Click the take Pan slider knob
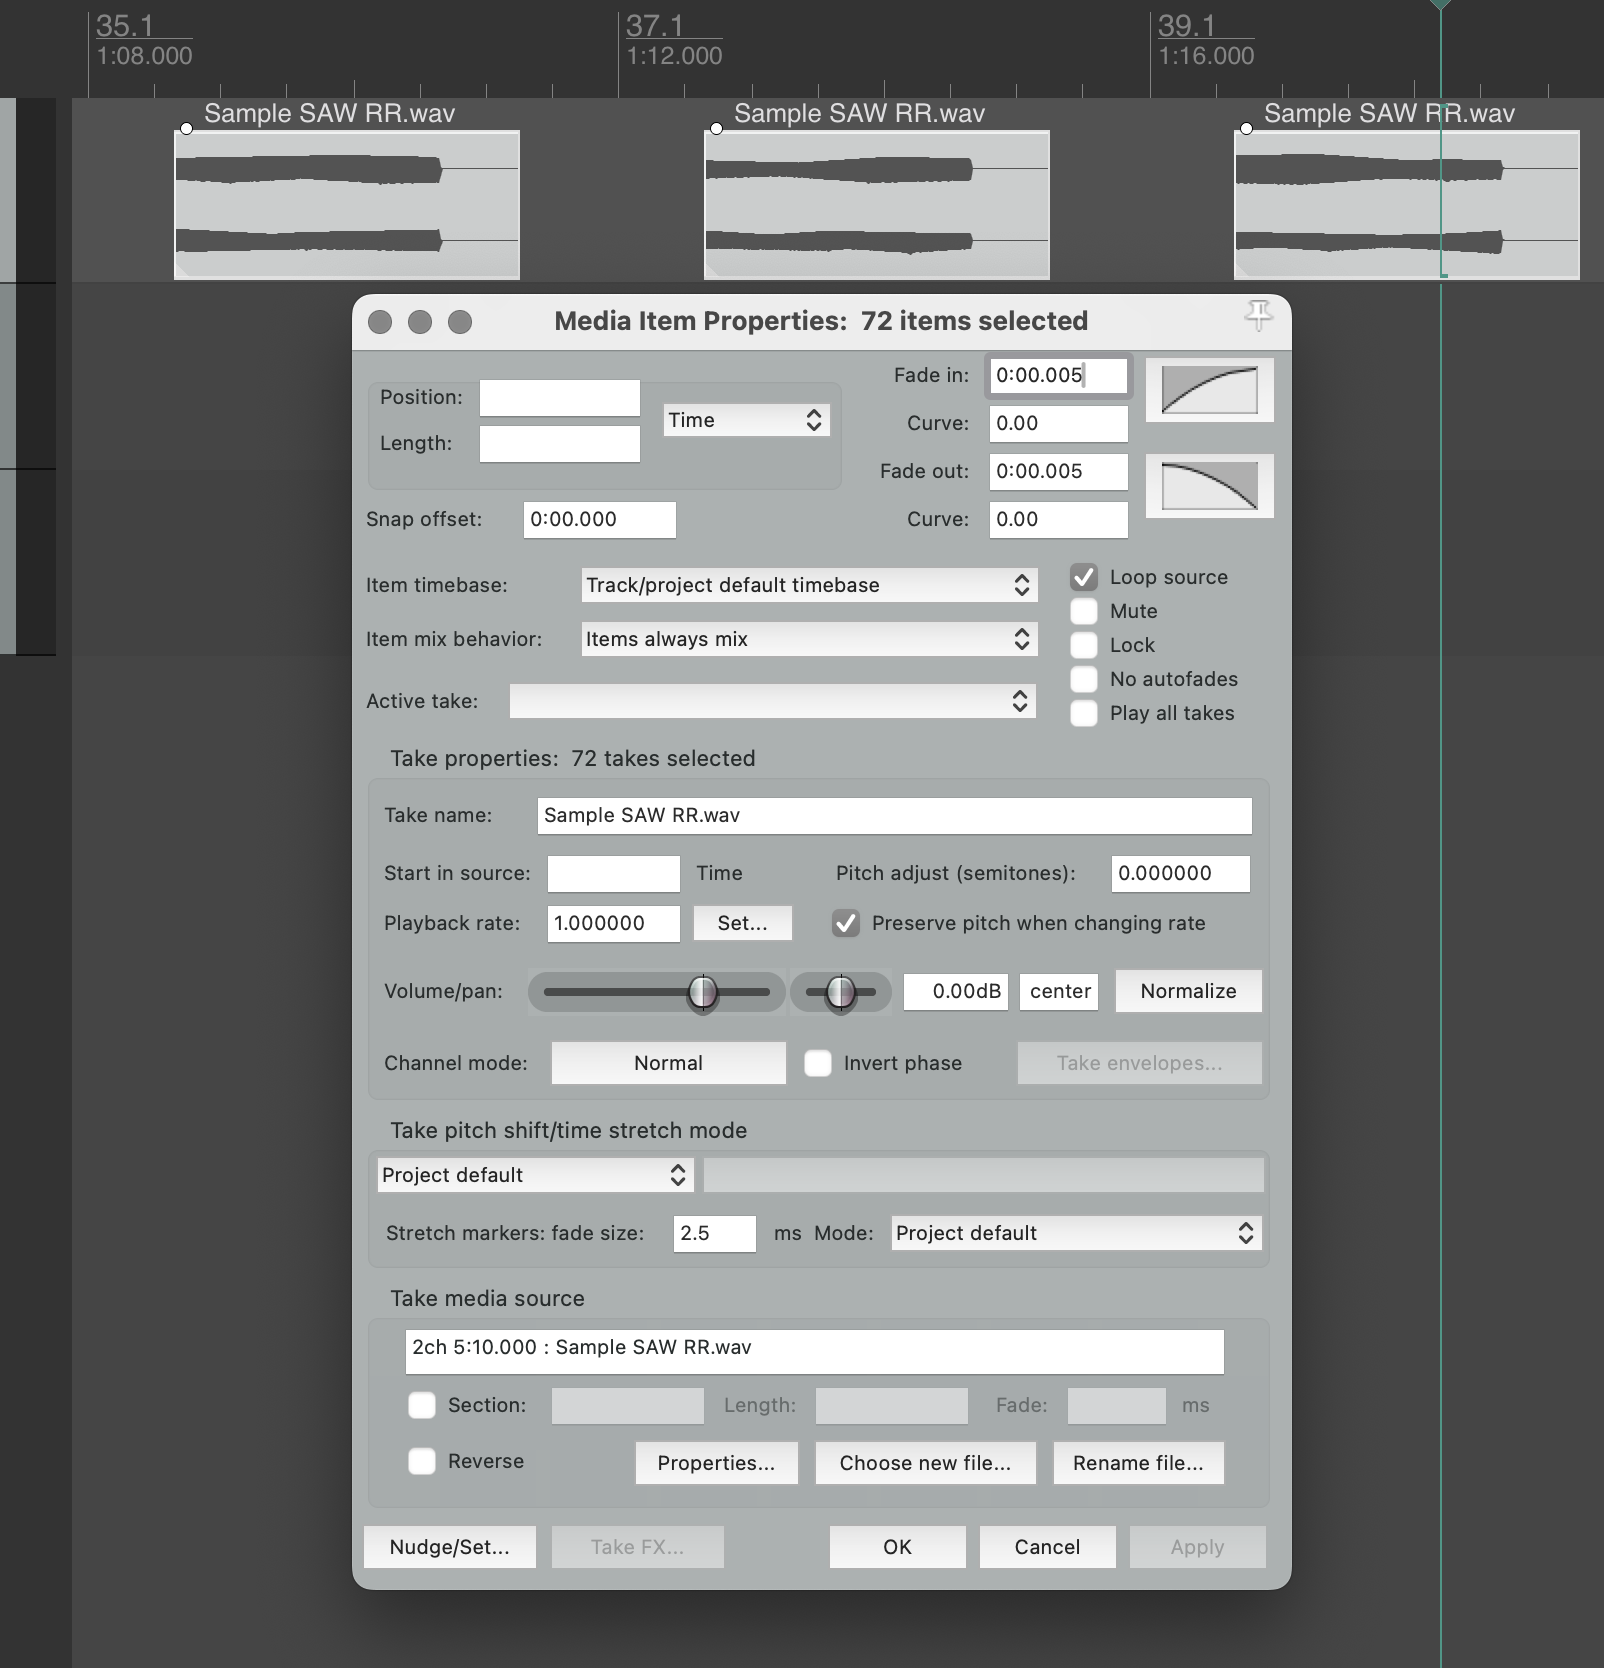This screenshot has width=1604, height=1668. click(x=840, y=992)
